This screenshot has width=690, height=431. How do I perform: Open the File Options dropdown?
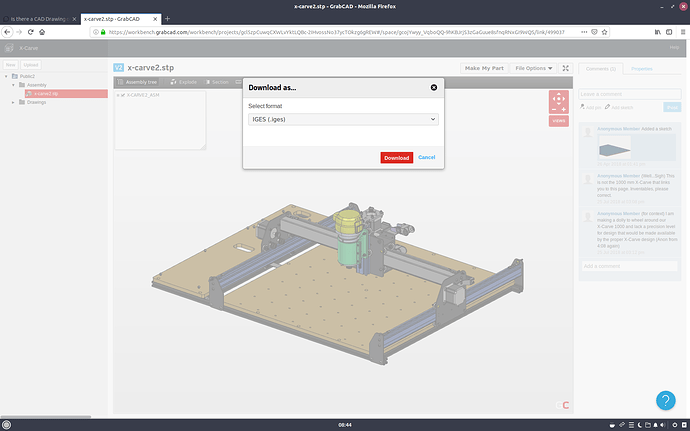[533, 68]
